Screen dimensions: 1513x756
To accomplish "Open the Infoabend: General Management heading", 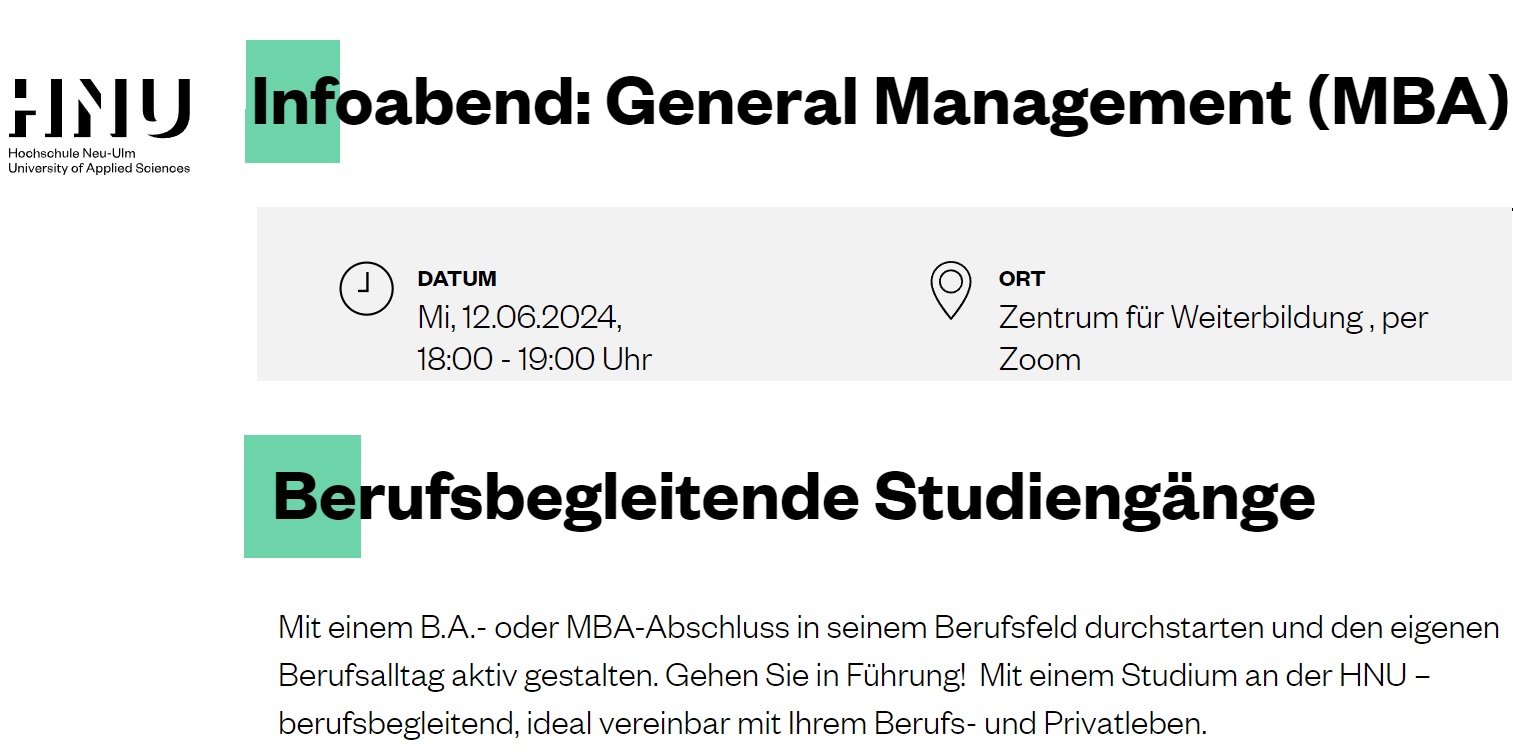I will pos(879,102).
